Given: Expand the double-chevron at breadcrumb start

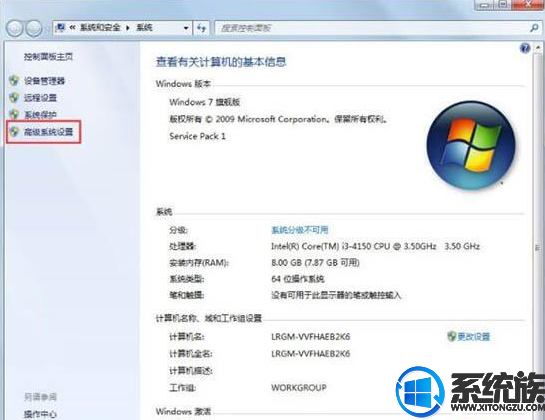Looking at the screenshot, I should [x=72, y=27].
